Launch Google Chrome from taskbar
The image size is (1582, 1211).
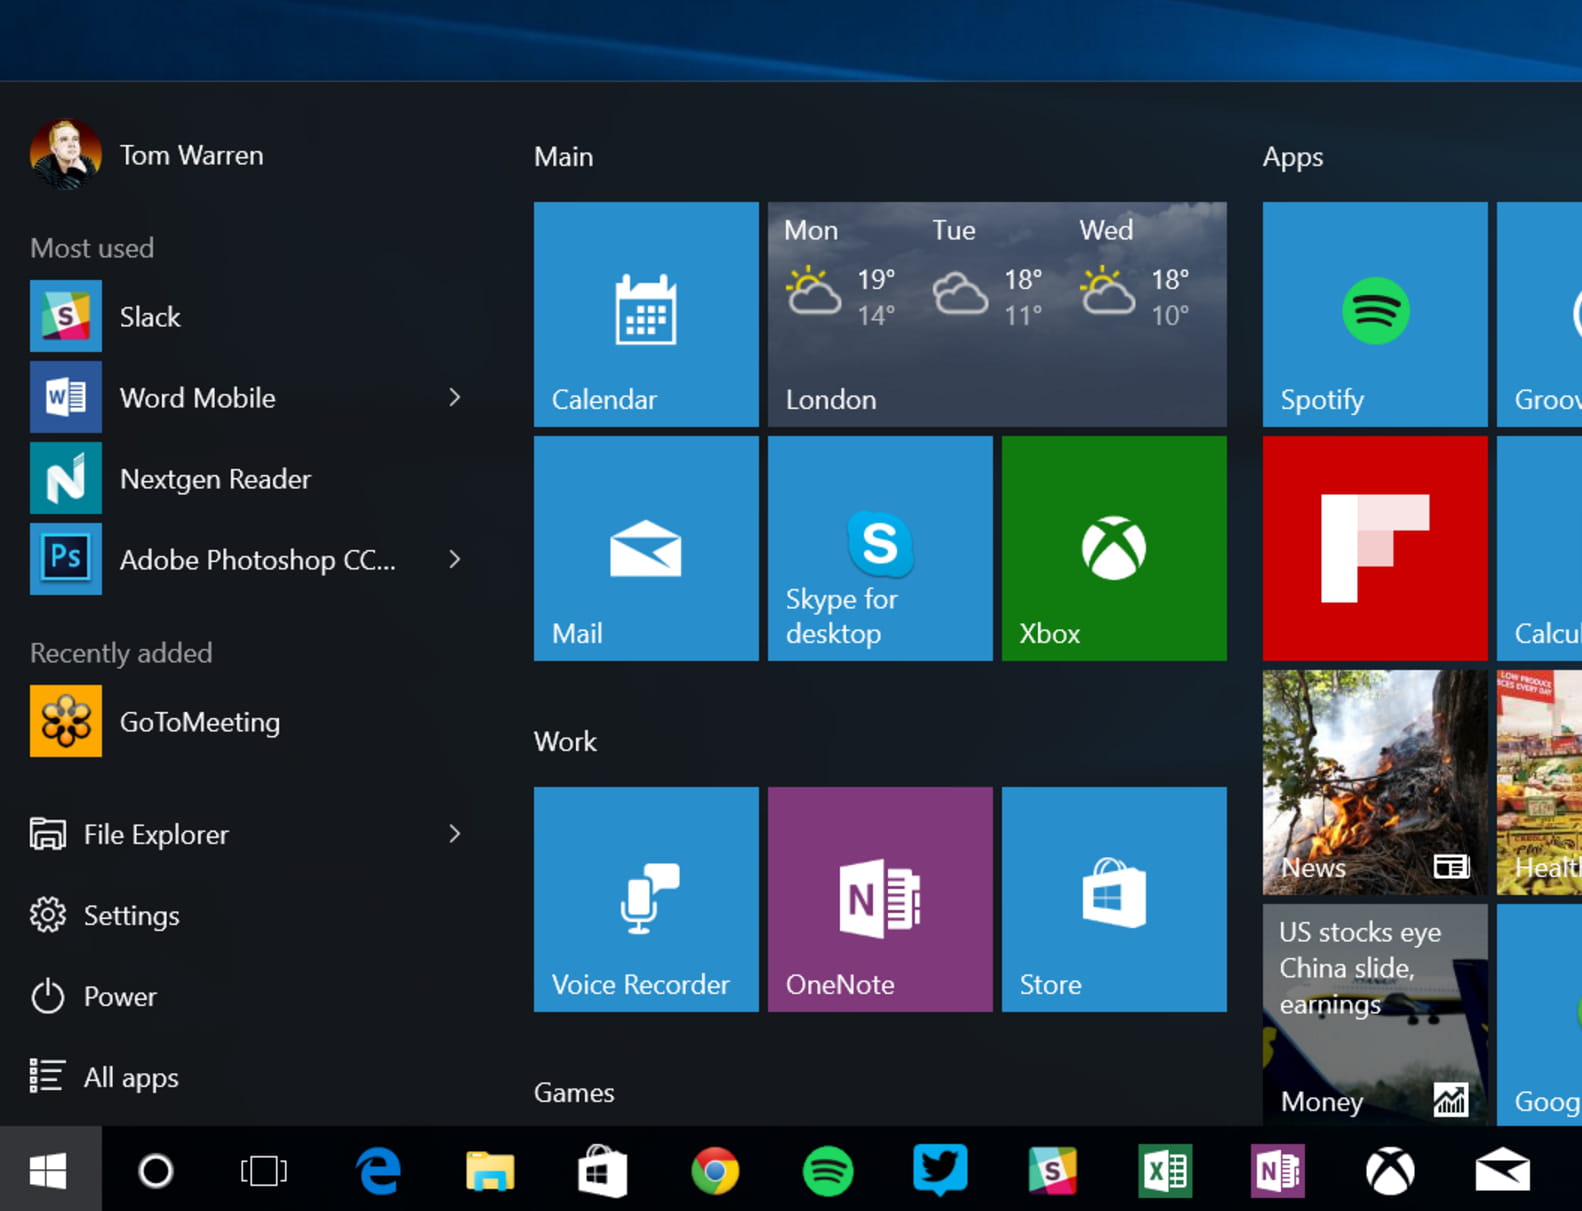[715, 1171]
